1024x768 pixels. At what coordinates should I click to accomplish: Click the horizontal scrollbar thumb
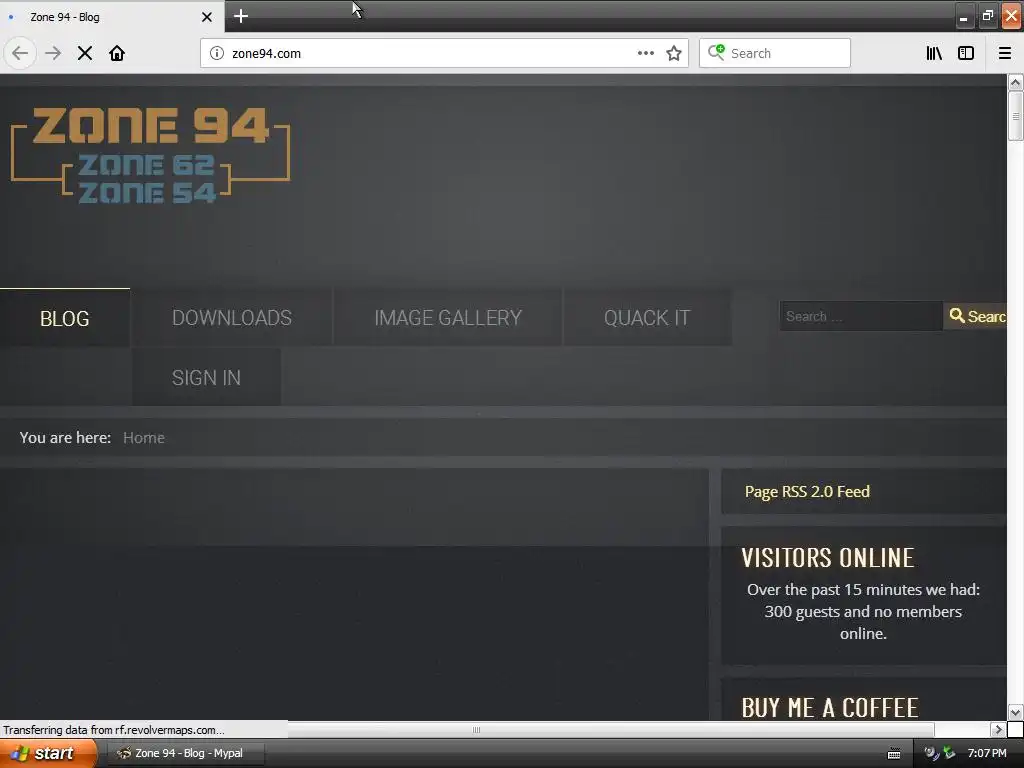pyautogui.click(x=477, y=729)
